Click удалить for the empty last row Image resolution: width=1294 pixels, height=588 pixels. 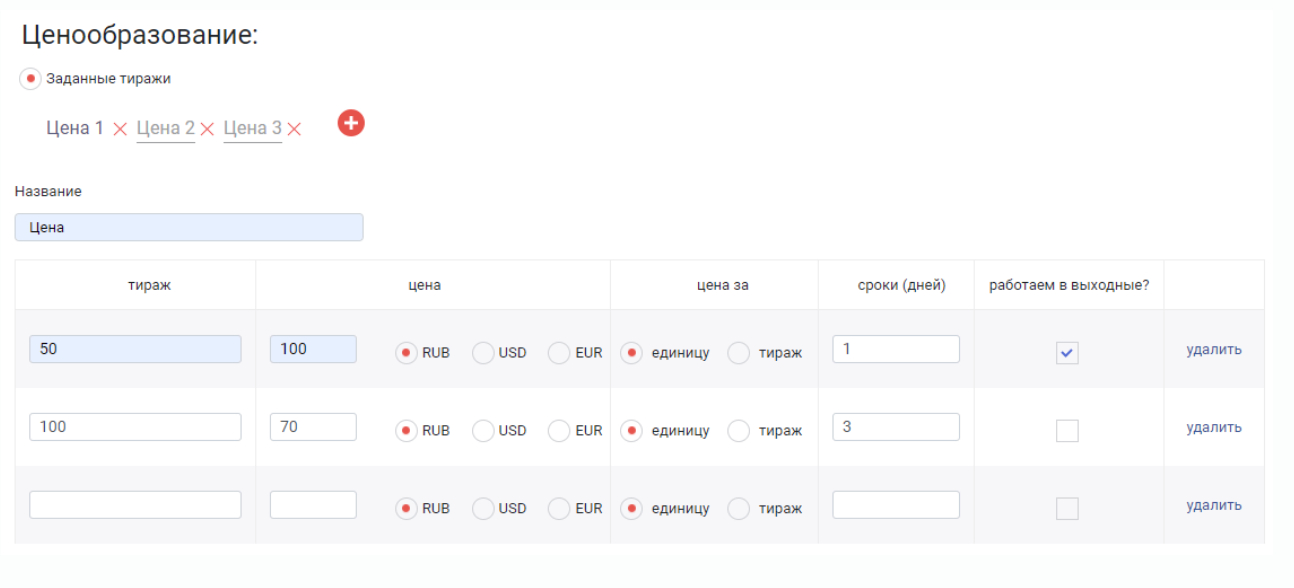click(x=1214, y=505)
